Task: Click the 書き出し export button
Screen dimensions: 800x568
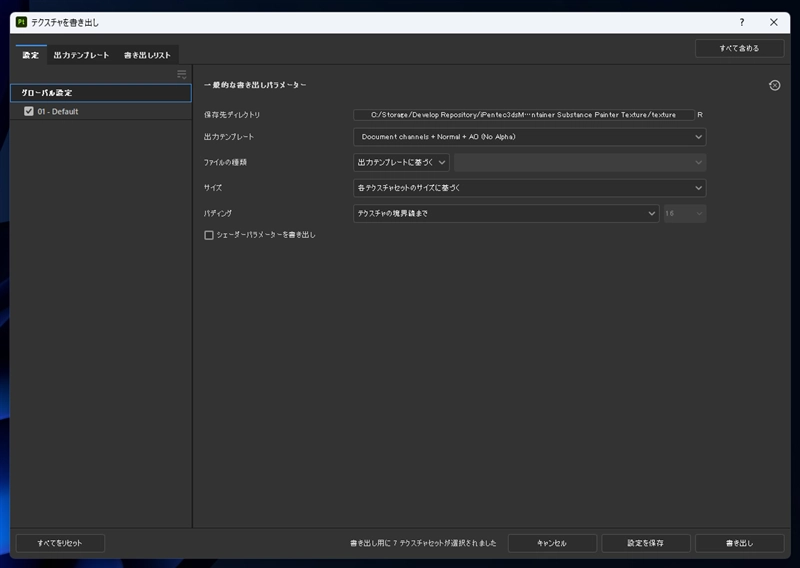Action: pyautogui.click(x=739, y=543)
